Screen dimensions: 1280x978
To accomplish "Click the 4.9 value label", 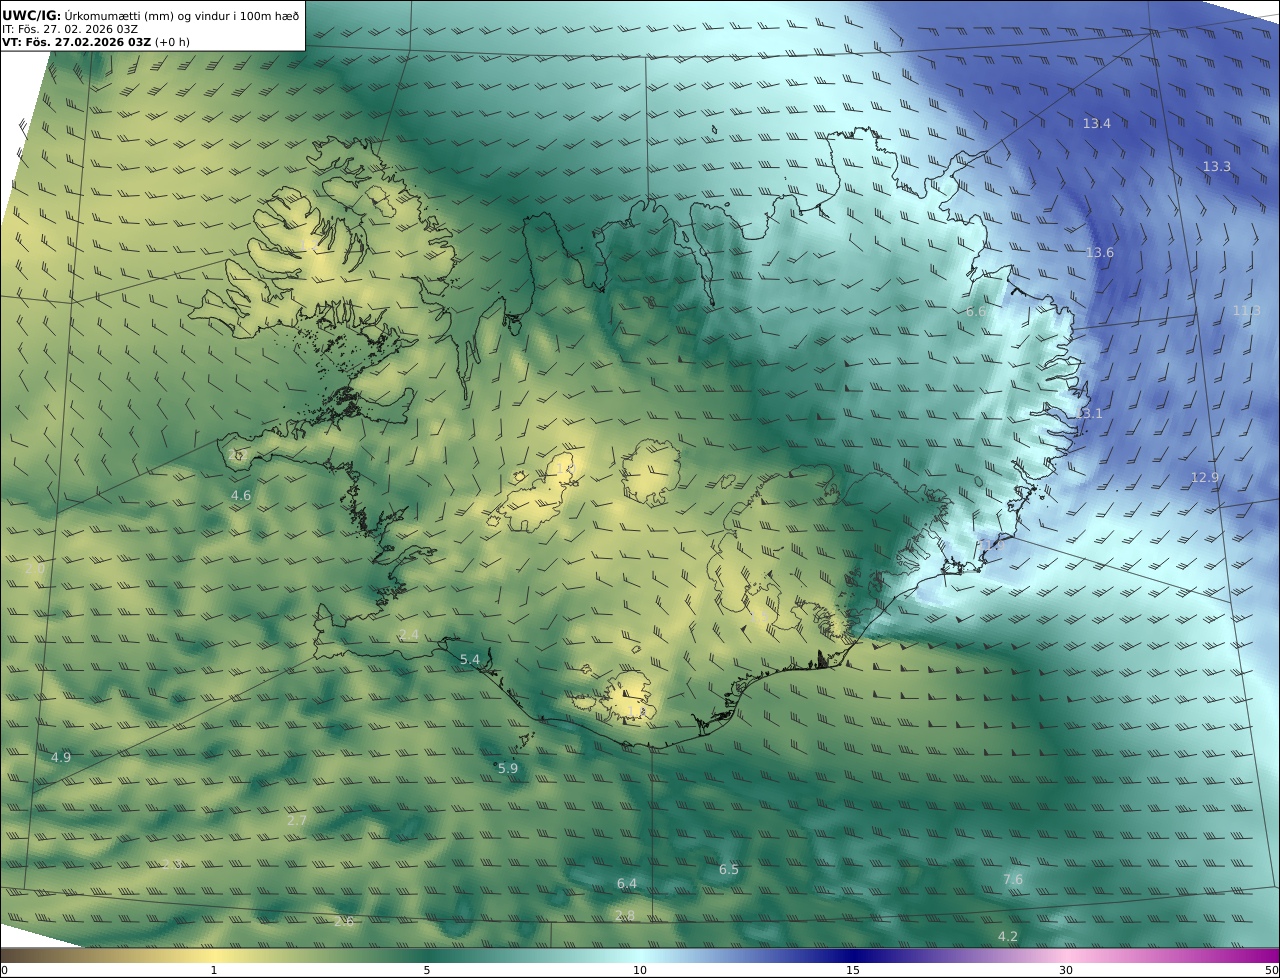I will [x=61, y=757].
